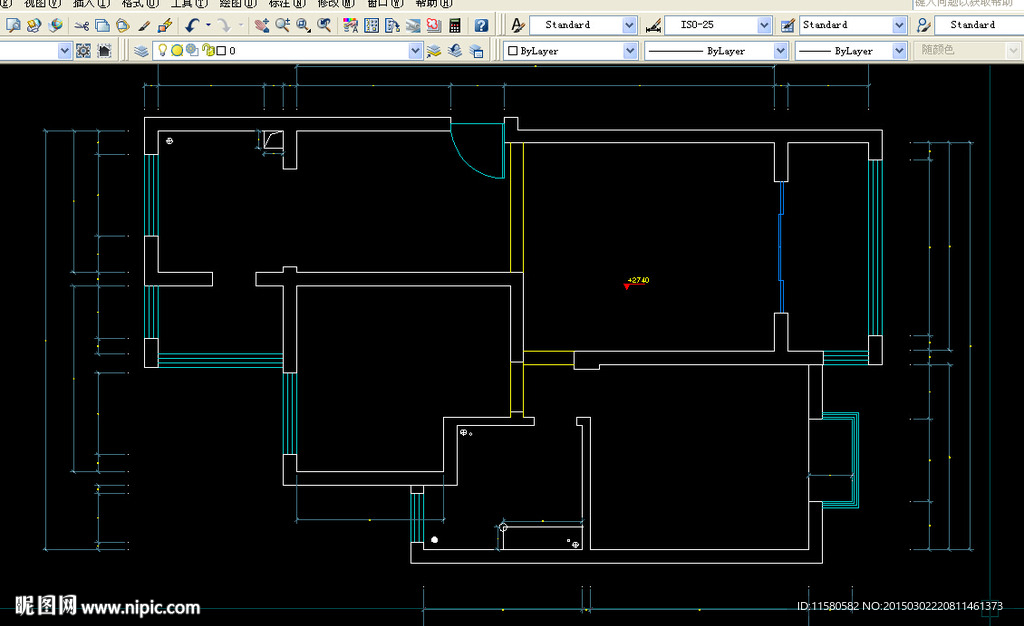1024x626 pixels.
Task: Click the Undo arrow icon
Action: point(192,25)
